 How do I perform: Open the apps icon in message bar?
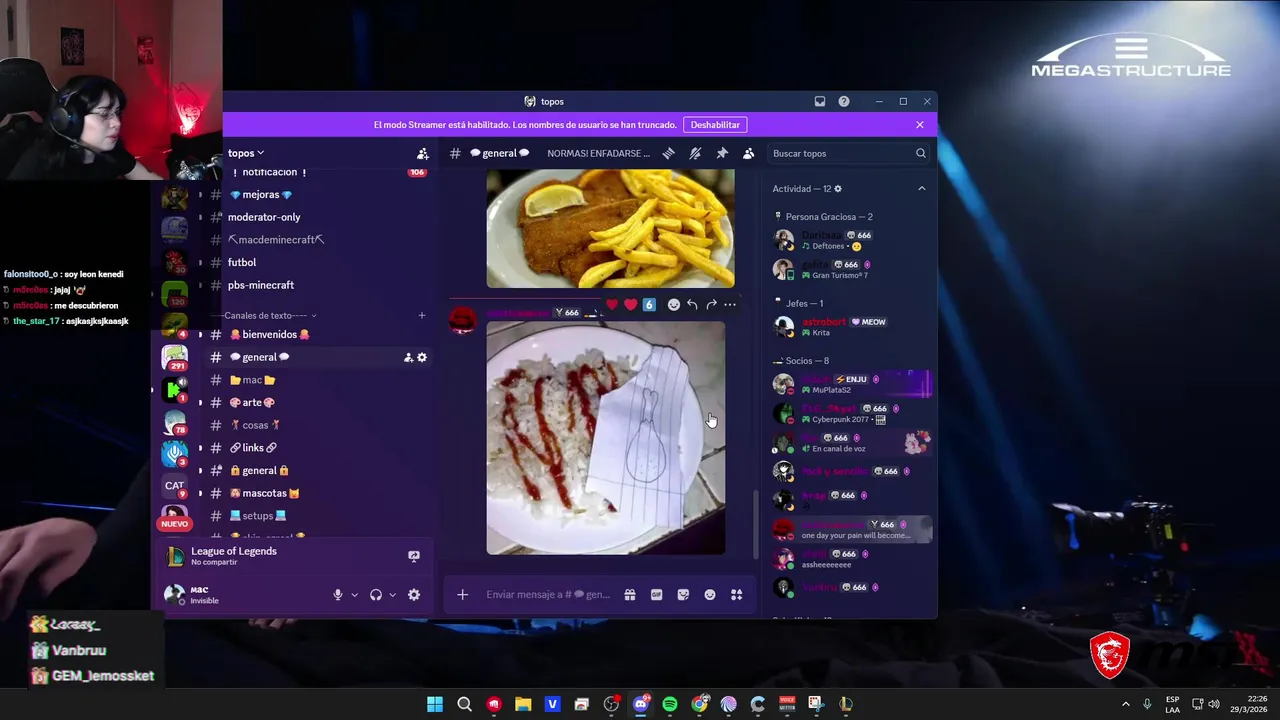(x=737, y=595)
